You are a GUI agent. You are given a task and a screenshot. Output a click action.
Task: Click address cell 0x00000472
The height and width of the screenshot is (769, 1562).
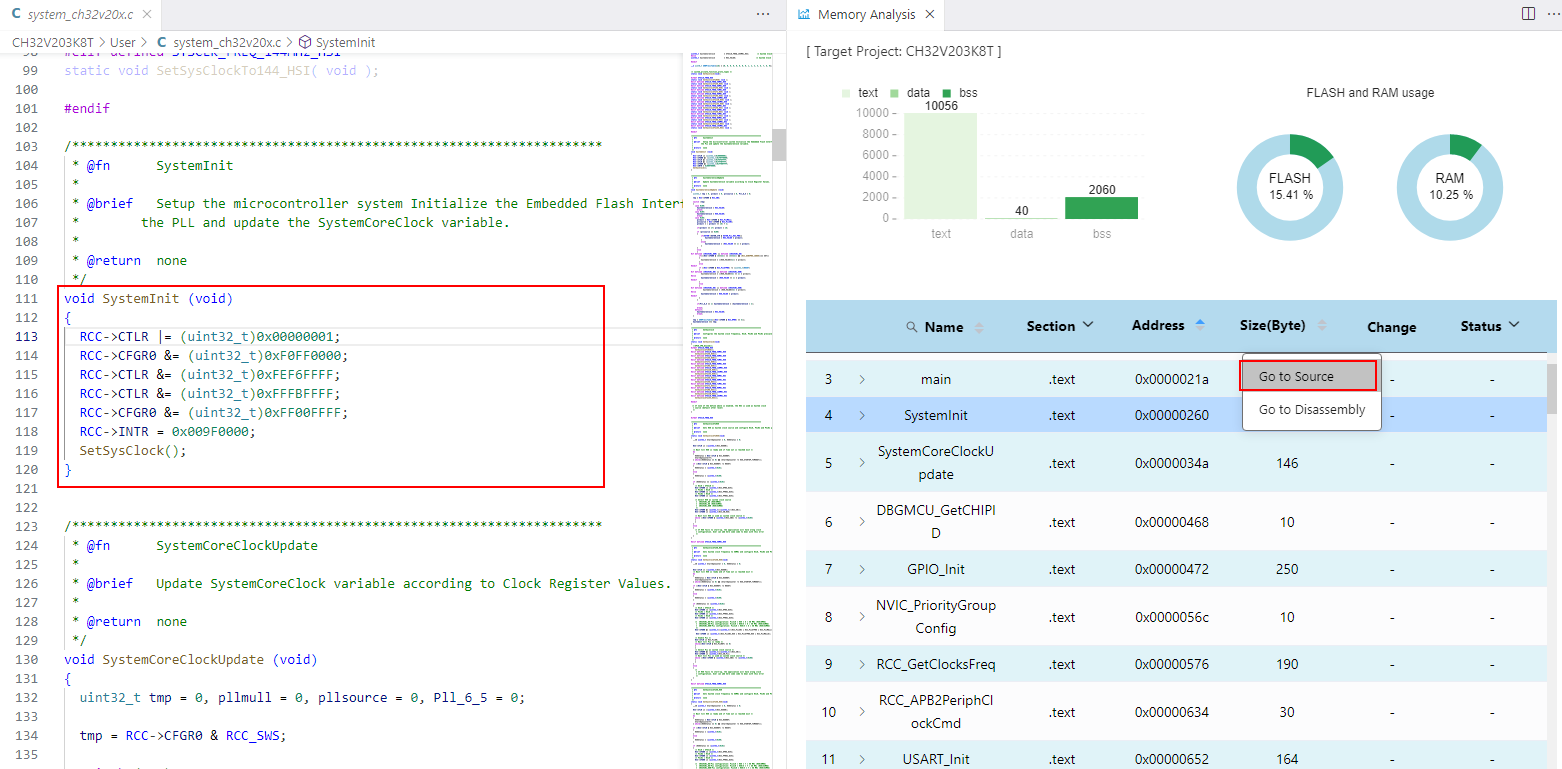tap(1171, 569)
